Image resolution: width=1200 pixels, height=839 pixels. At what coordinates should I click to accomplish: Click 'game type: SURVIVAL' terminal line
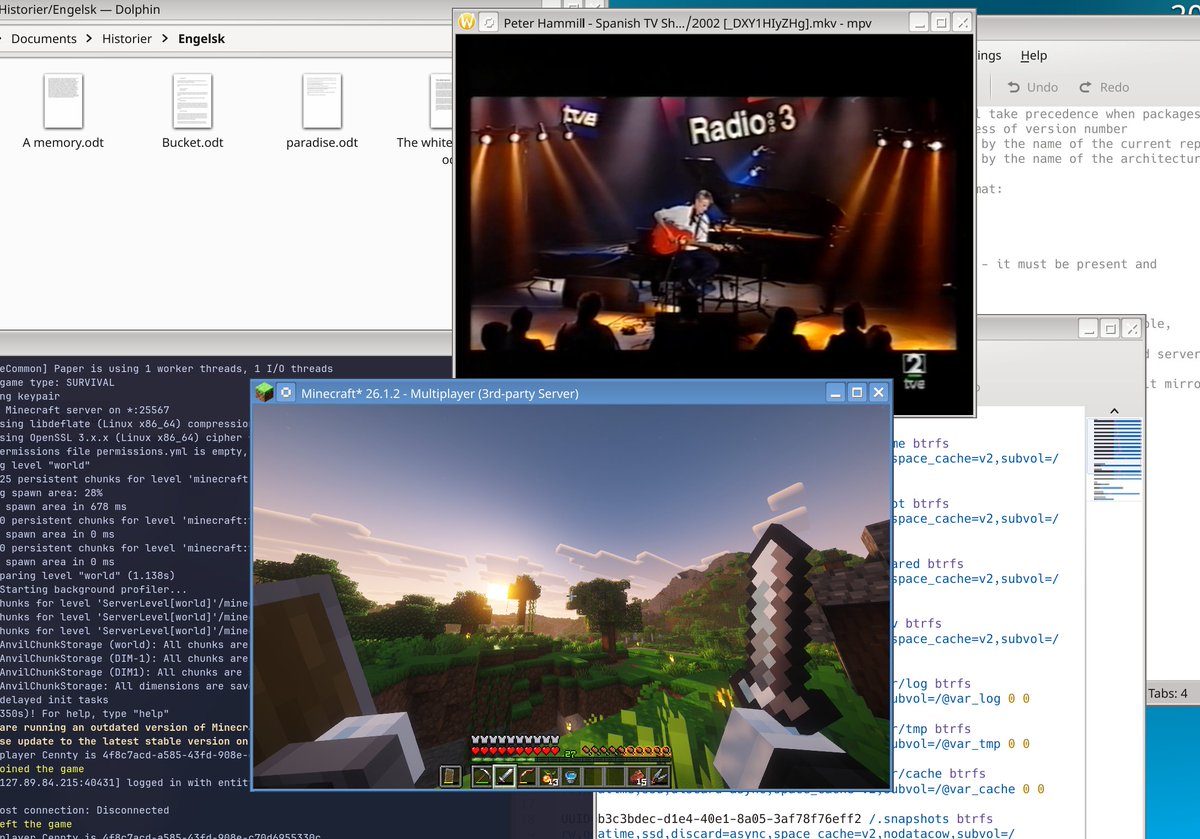pyautogui.click(x=57, y=382)
